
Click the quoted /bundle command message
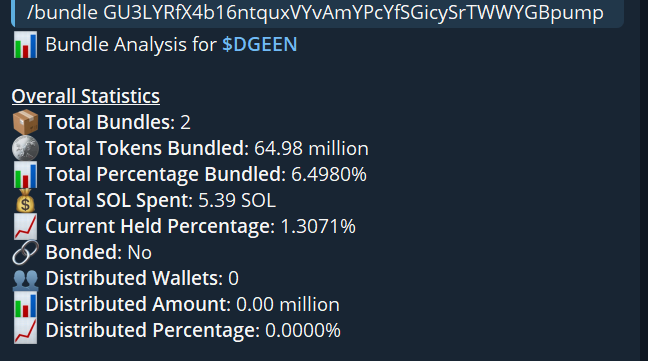[x=317, y=12]
